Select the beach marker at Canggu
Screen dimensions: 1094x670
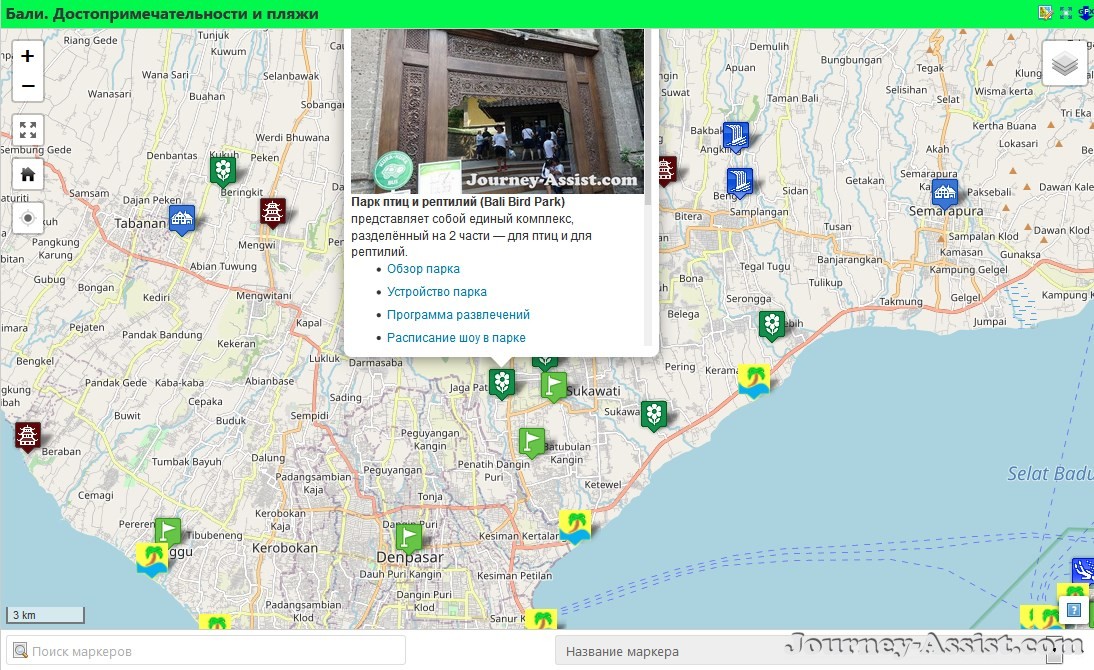coord(151,560)
